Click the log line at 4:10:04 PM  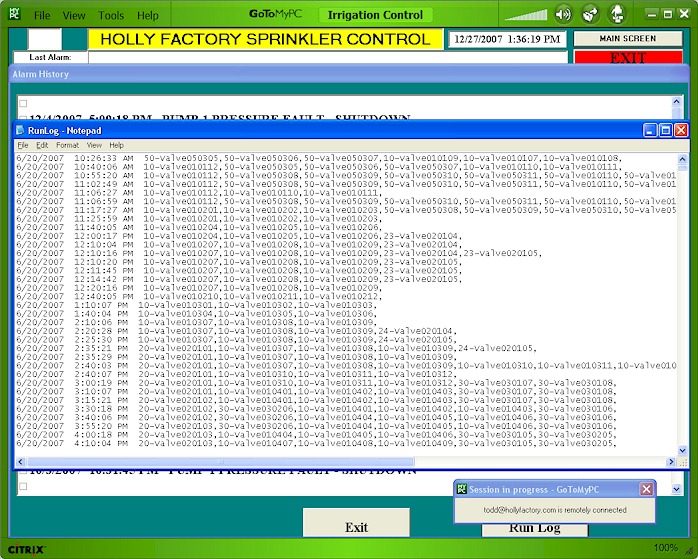[x=317, y=443]
